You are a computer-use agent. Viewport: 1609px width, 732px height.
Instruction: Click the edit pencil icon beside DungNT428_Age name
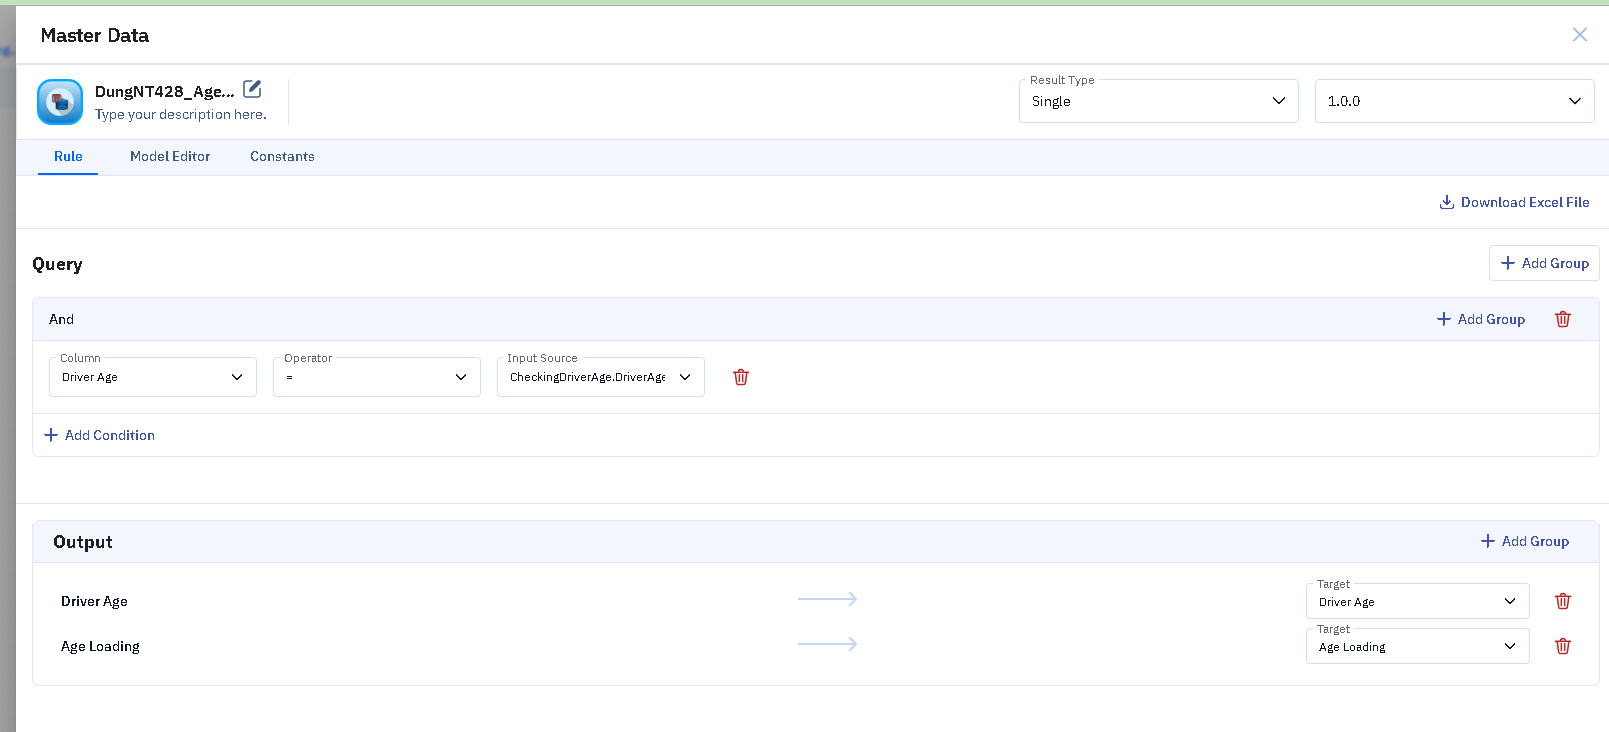(252, 89)
